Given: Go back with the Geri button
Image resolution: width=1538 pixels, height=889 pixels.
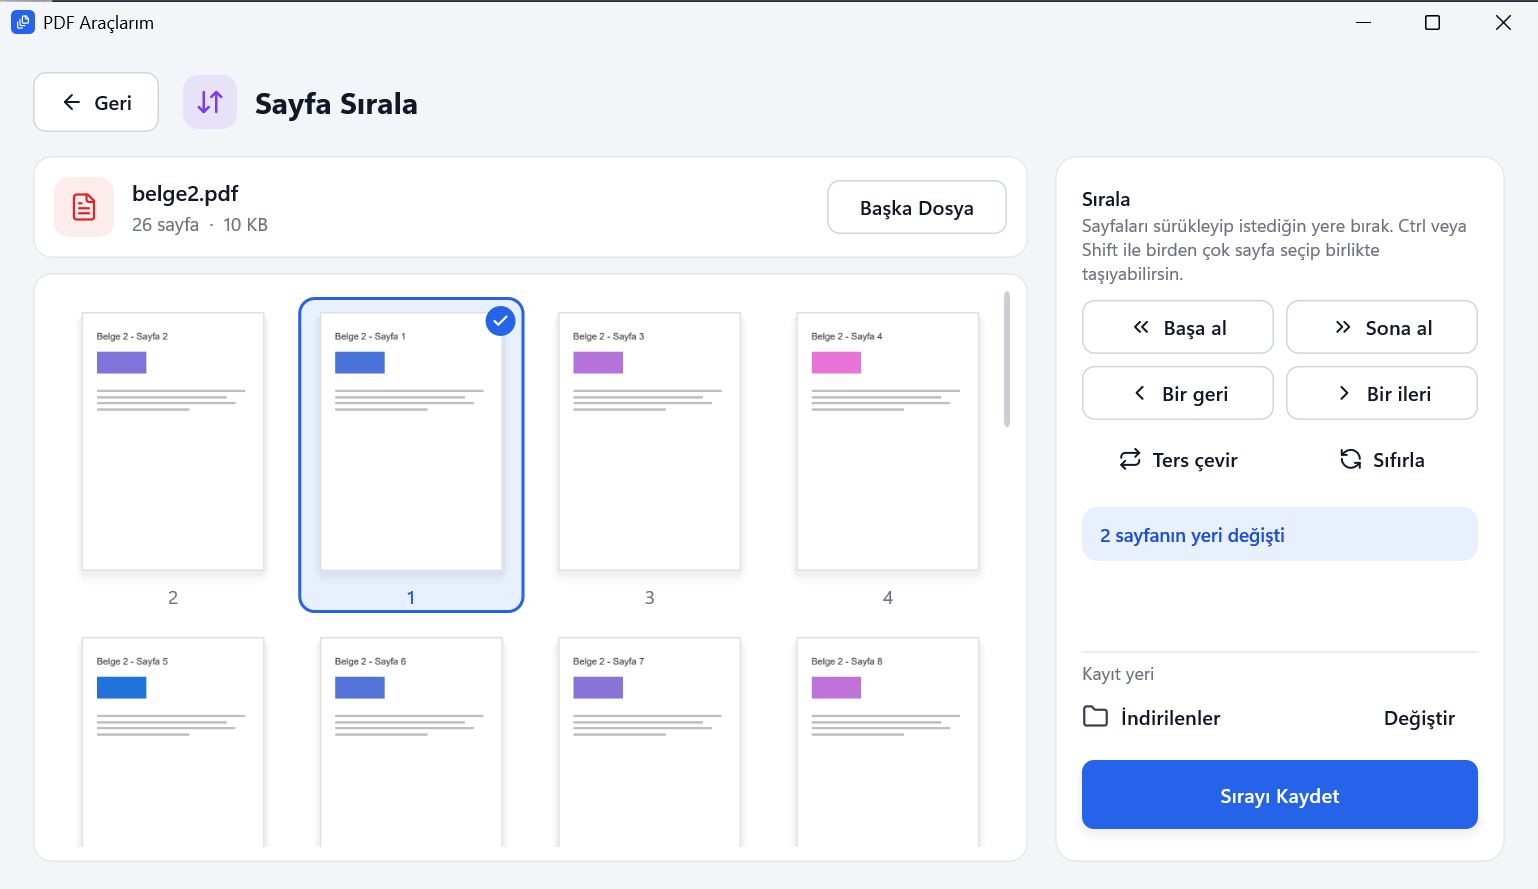Looking at the screenshot, I should click(96, 102).
